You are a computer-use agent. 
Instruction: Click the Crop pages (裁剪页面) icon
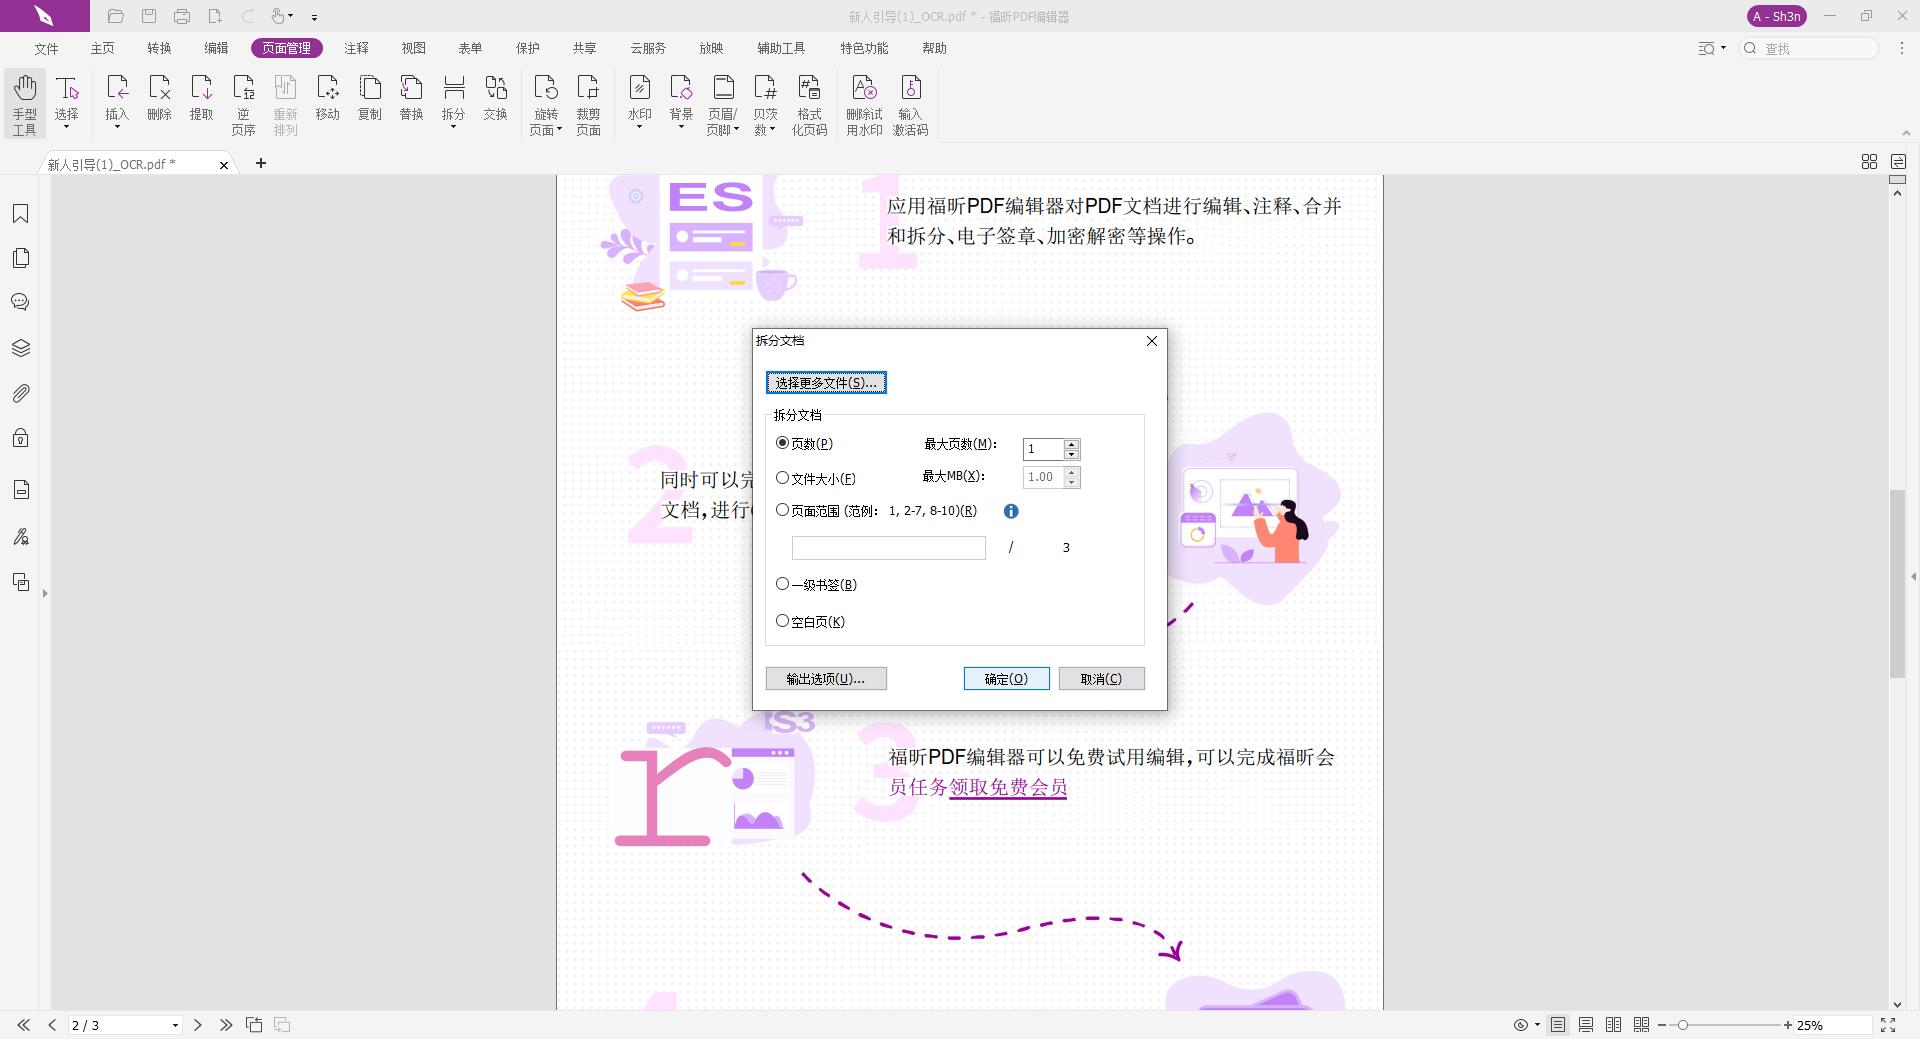tap(588, 103)
